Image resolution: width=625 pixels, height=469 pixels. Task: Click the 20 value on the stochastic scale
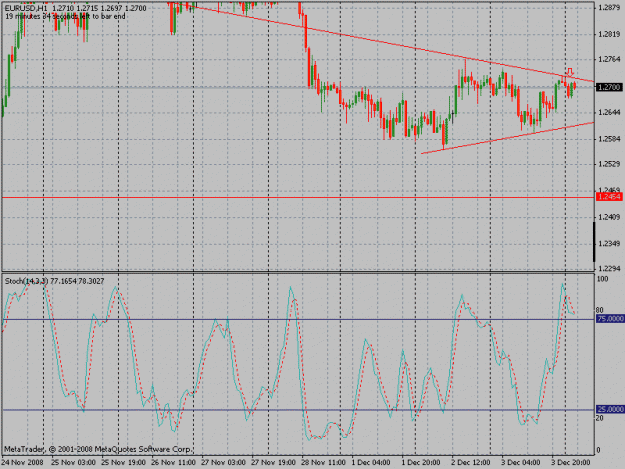pyautogui.click(x=600, y=418)
